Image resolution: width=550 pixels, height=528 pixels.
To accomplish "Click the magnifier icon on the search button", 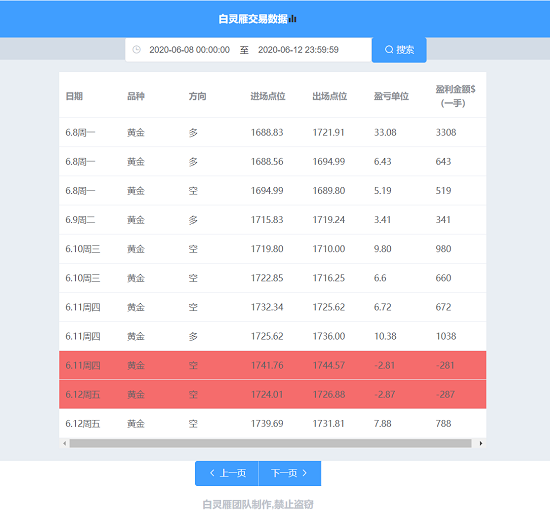I will pyautogui.click(x=389, y=50).
